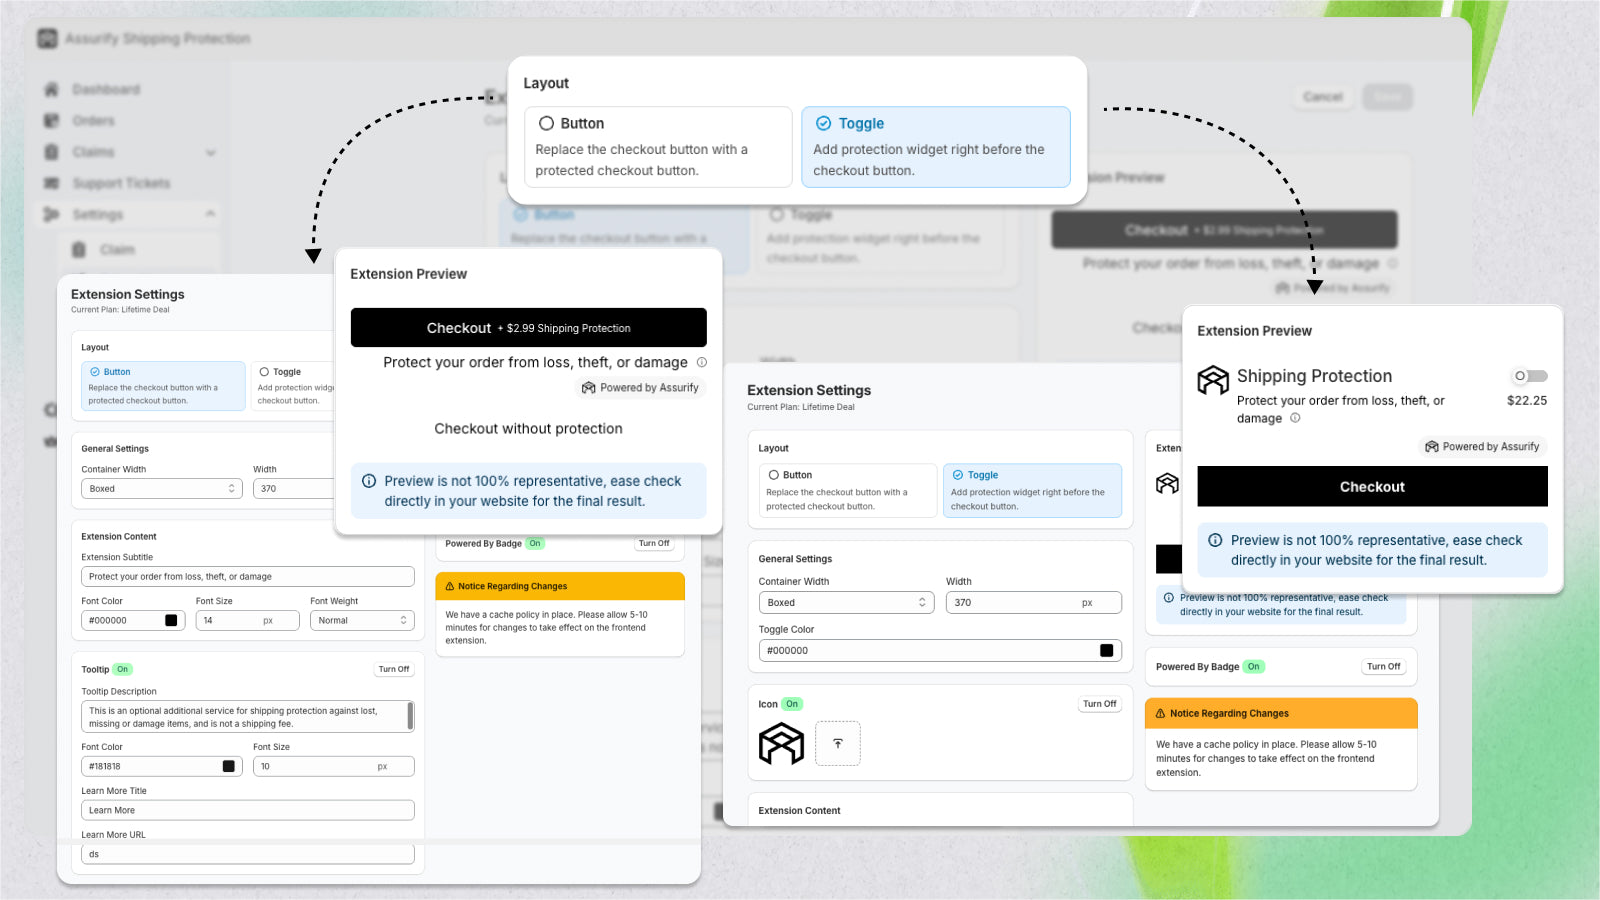Screen dimensions: 1600x900
Task: Click the upload icon in the Icon section
Action: pyautogui.click(x=838, y=744)
